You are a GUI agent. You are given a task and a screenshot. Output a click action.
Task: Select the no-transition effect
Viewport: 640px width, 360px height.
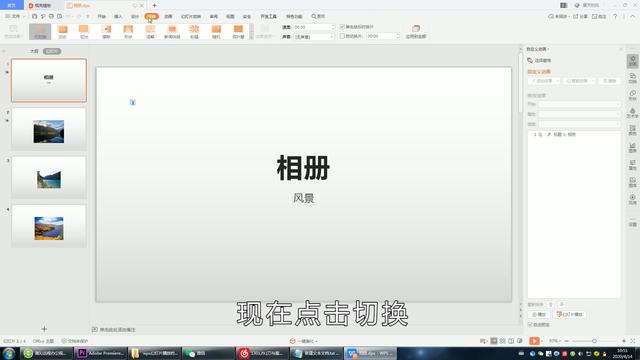coord(40,31)
